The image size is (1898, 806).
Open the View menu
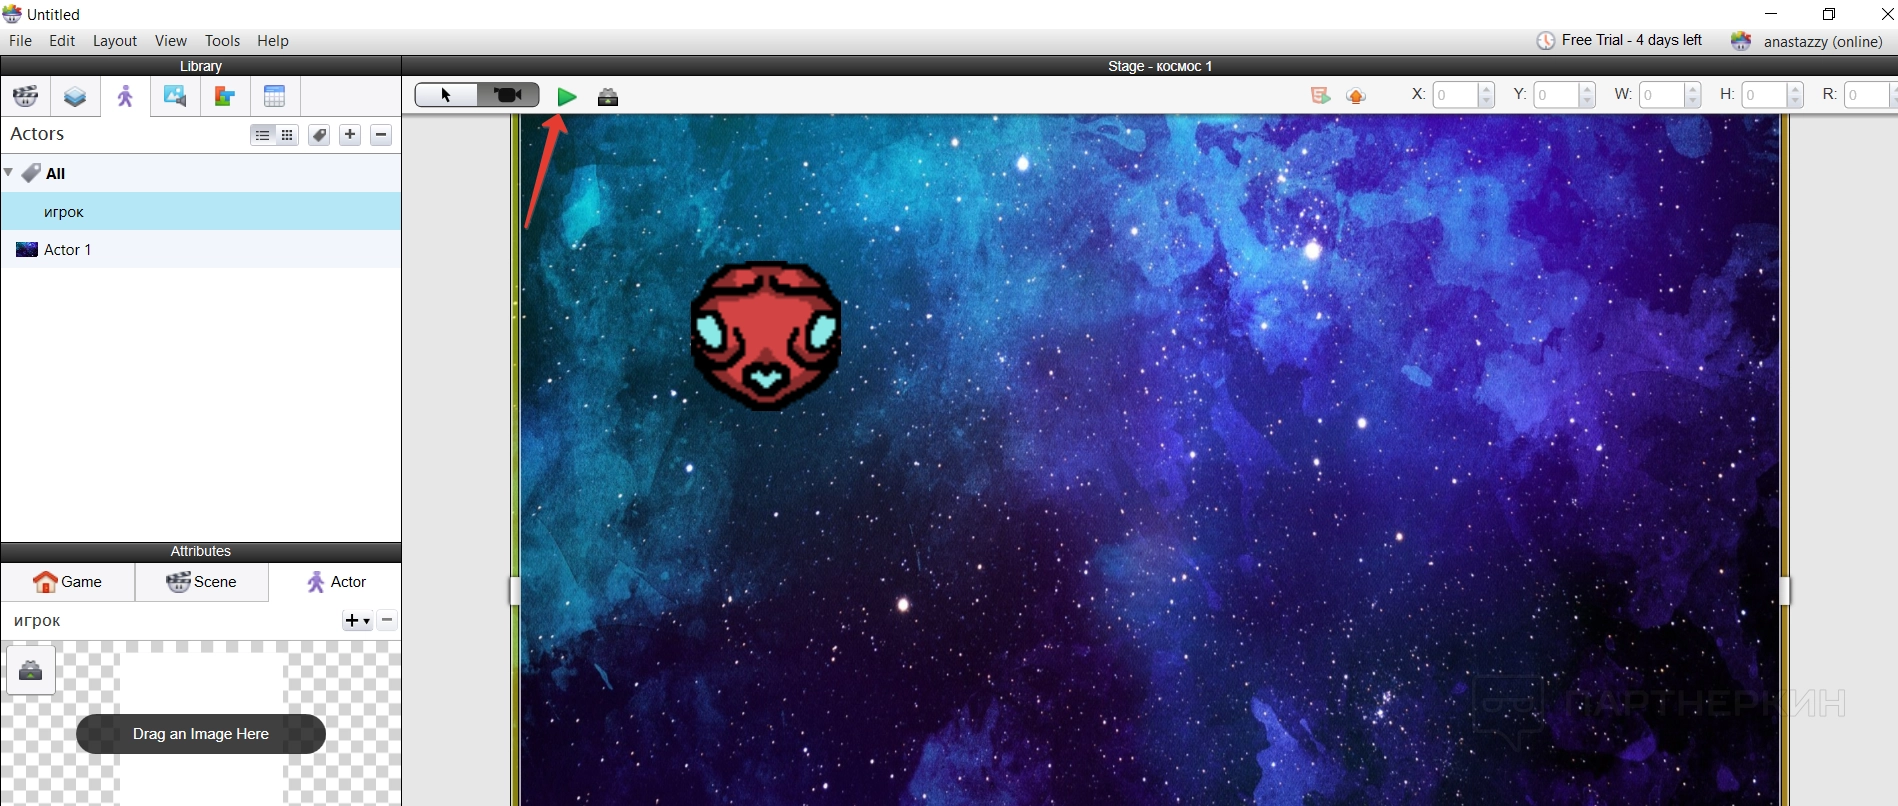[171, 41]
